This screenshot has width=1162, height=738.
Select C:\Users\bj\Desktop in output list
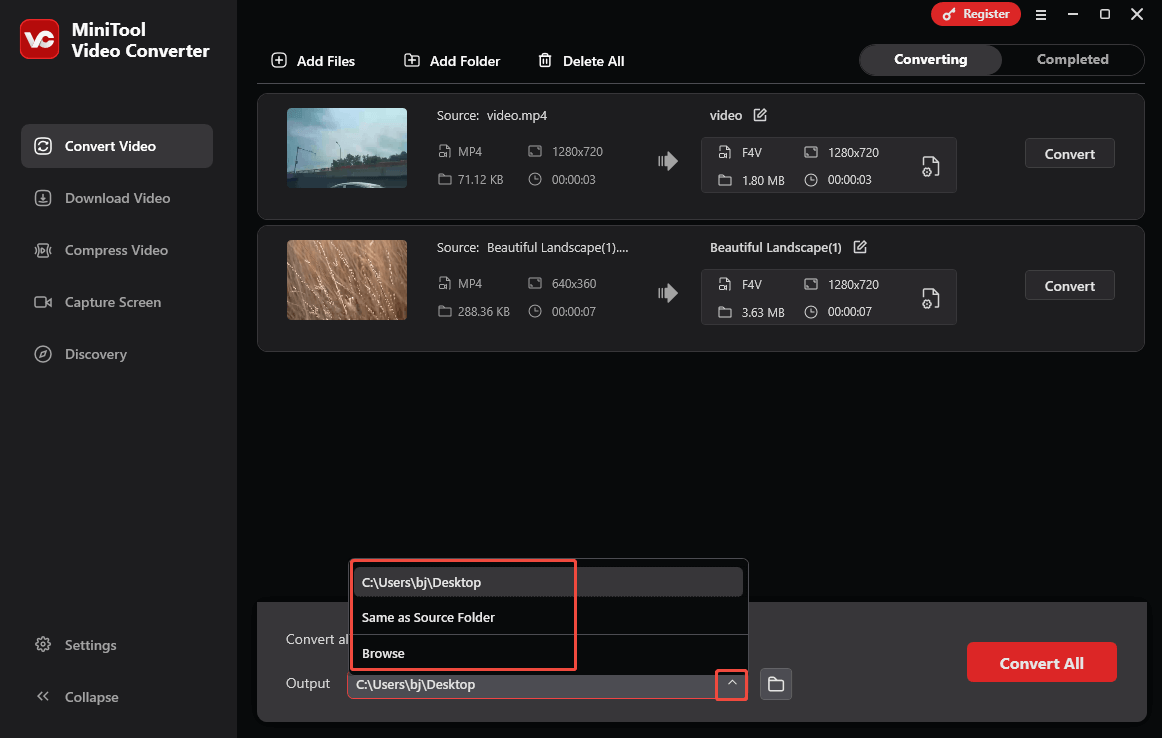(548, 582)
